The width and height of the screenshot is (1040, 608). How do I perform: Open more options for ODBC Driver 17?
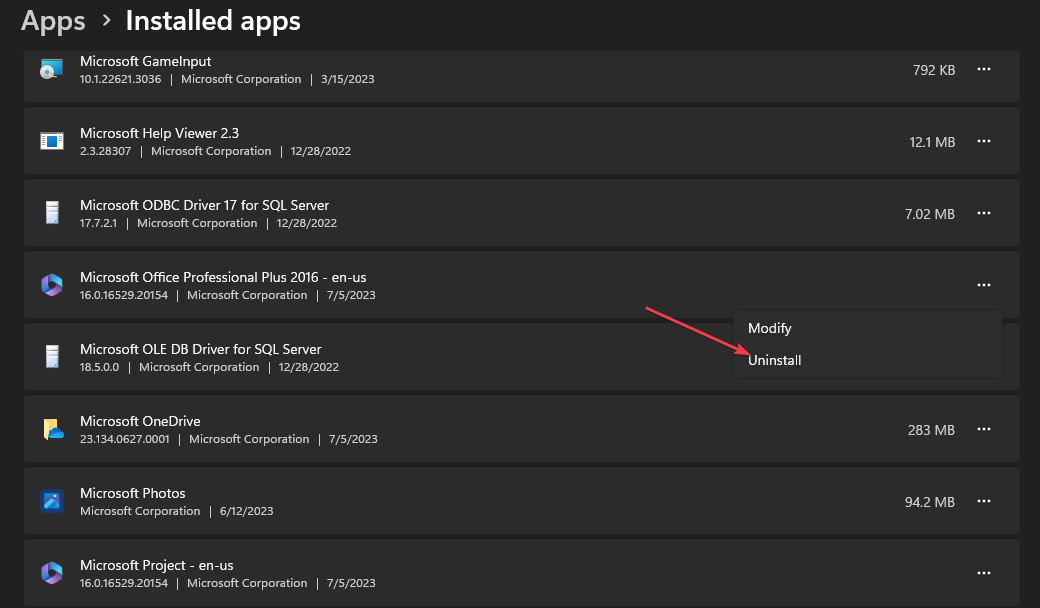click(x=984, y=213)
